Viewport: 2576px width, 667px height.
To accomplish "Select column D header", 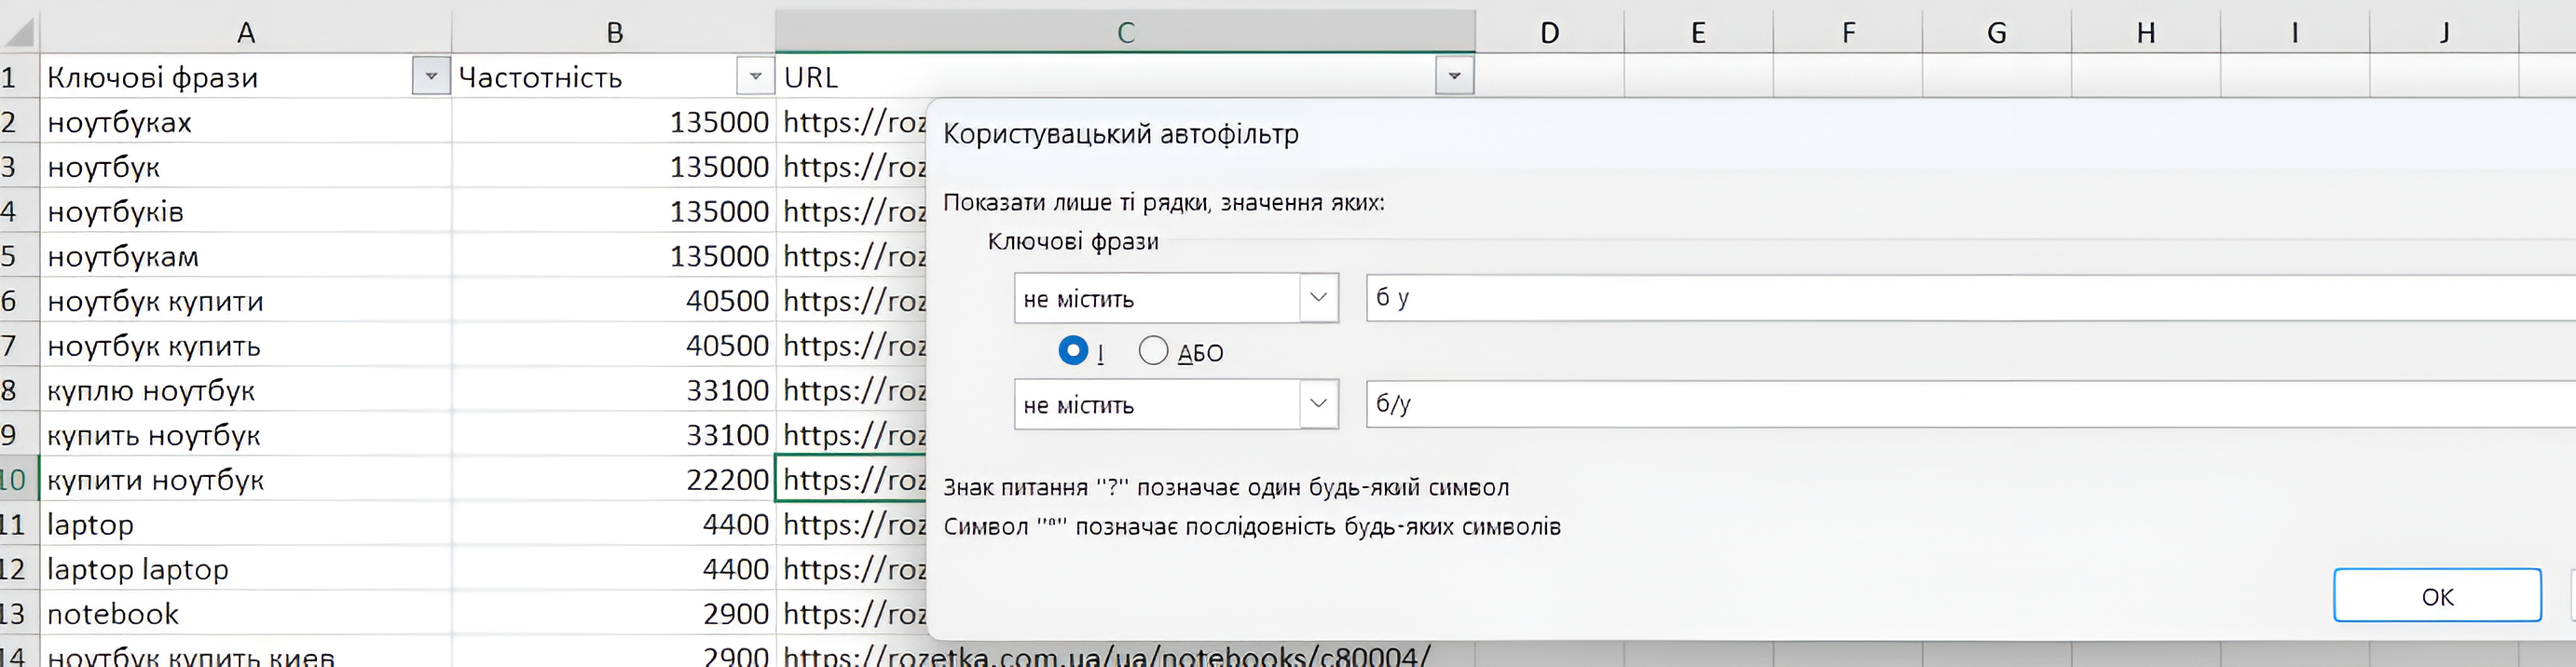I will click(x=1550, y=32).
